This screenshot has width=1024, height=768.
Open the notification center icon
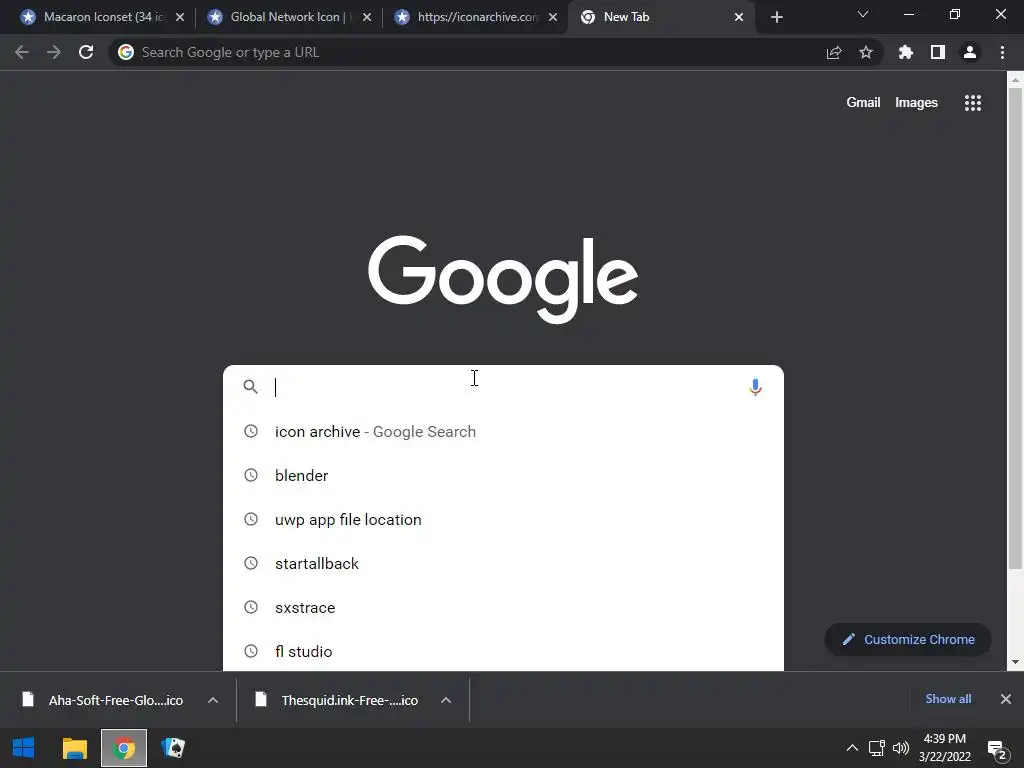pyautogui.click(x=997, y=750)
